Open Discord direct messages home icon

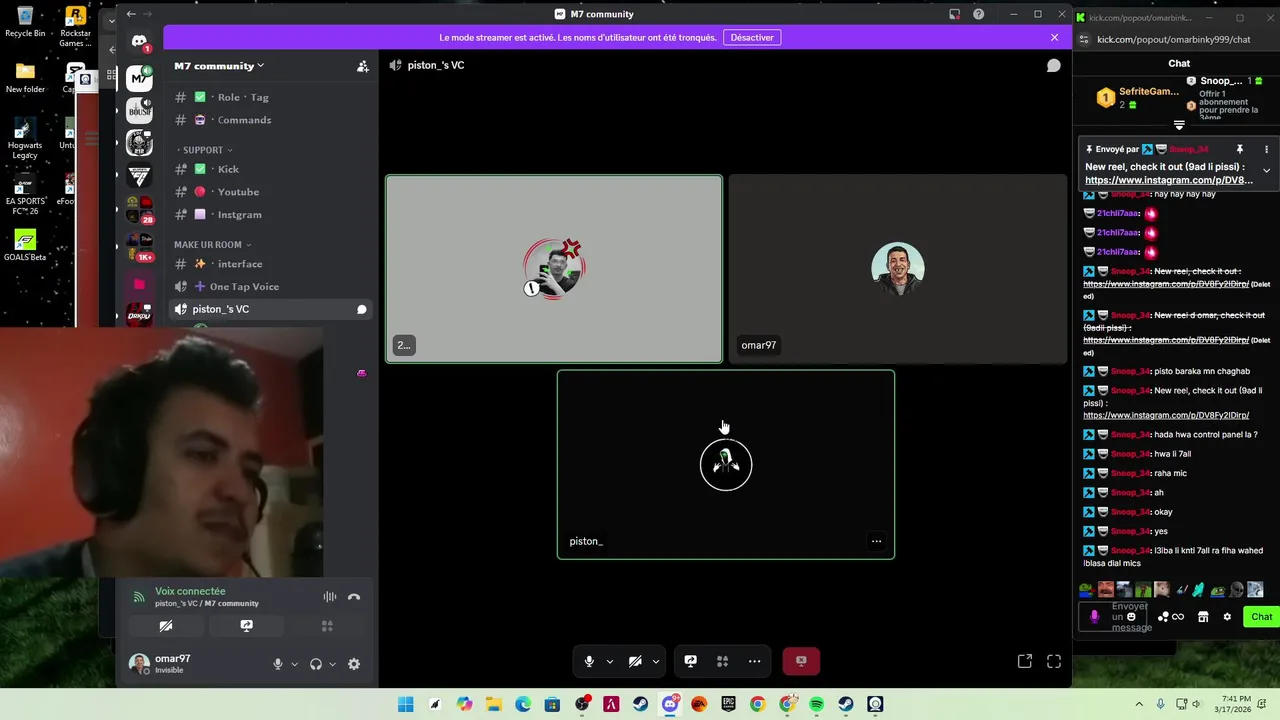(x=139, y=41)
